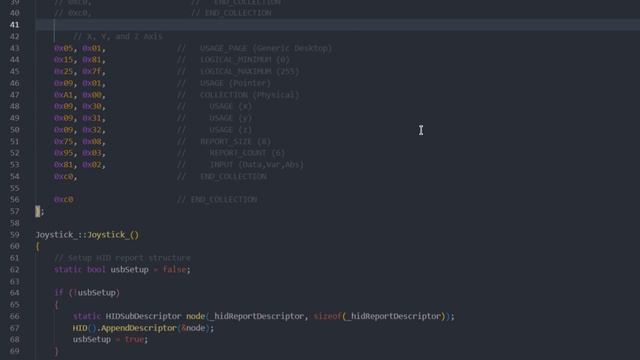Screen dimensions: 640x360
Task: Click the 0x95 value on line 52
Action: coord(63,153)
